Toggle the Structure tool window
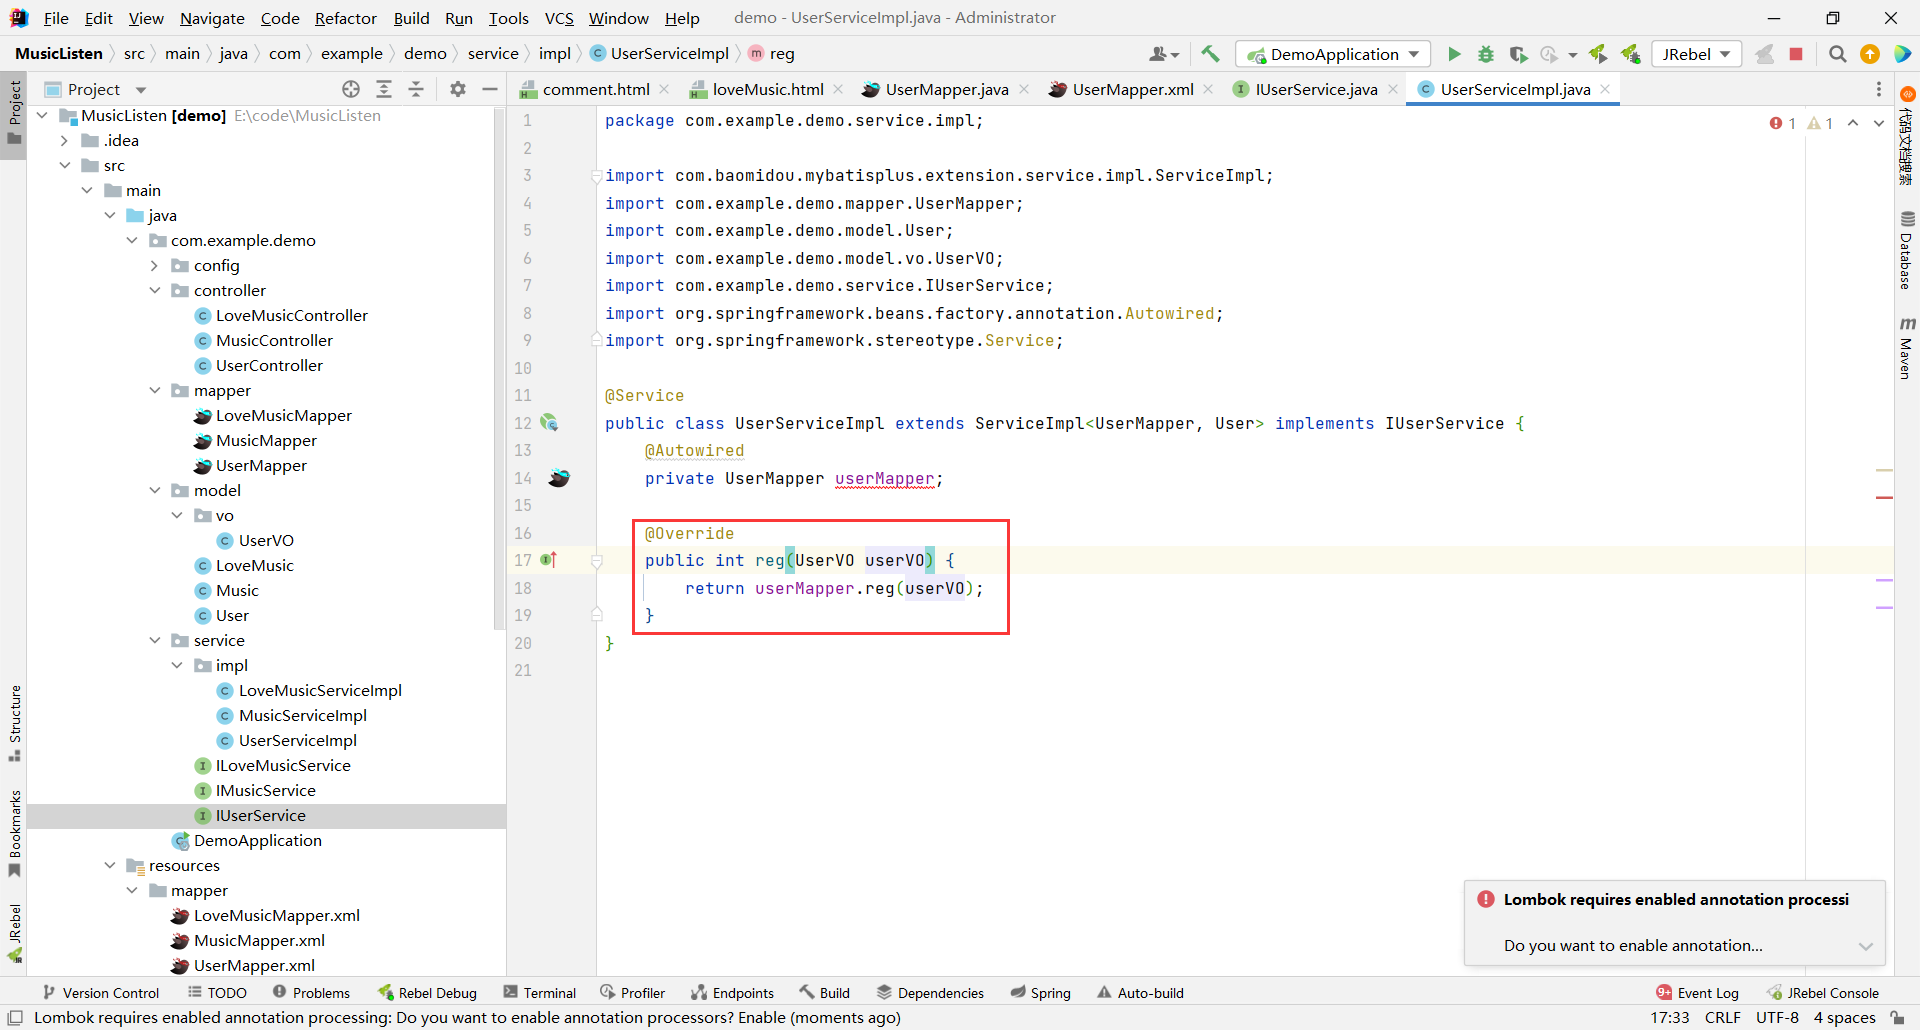 click(15, 722)
